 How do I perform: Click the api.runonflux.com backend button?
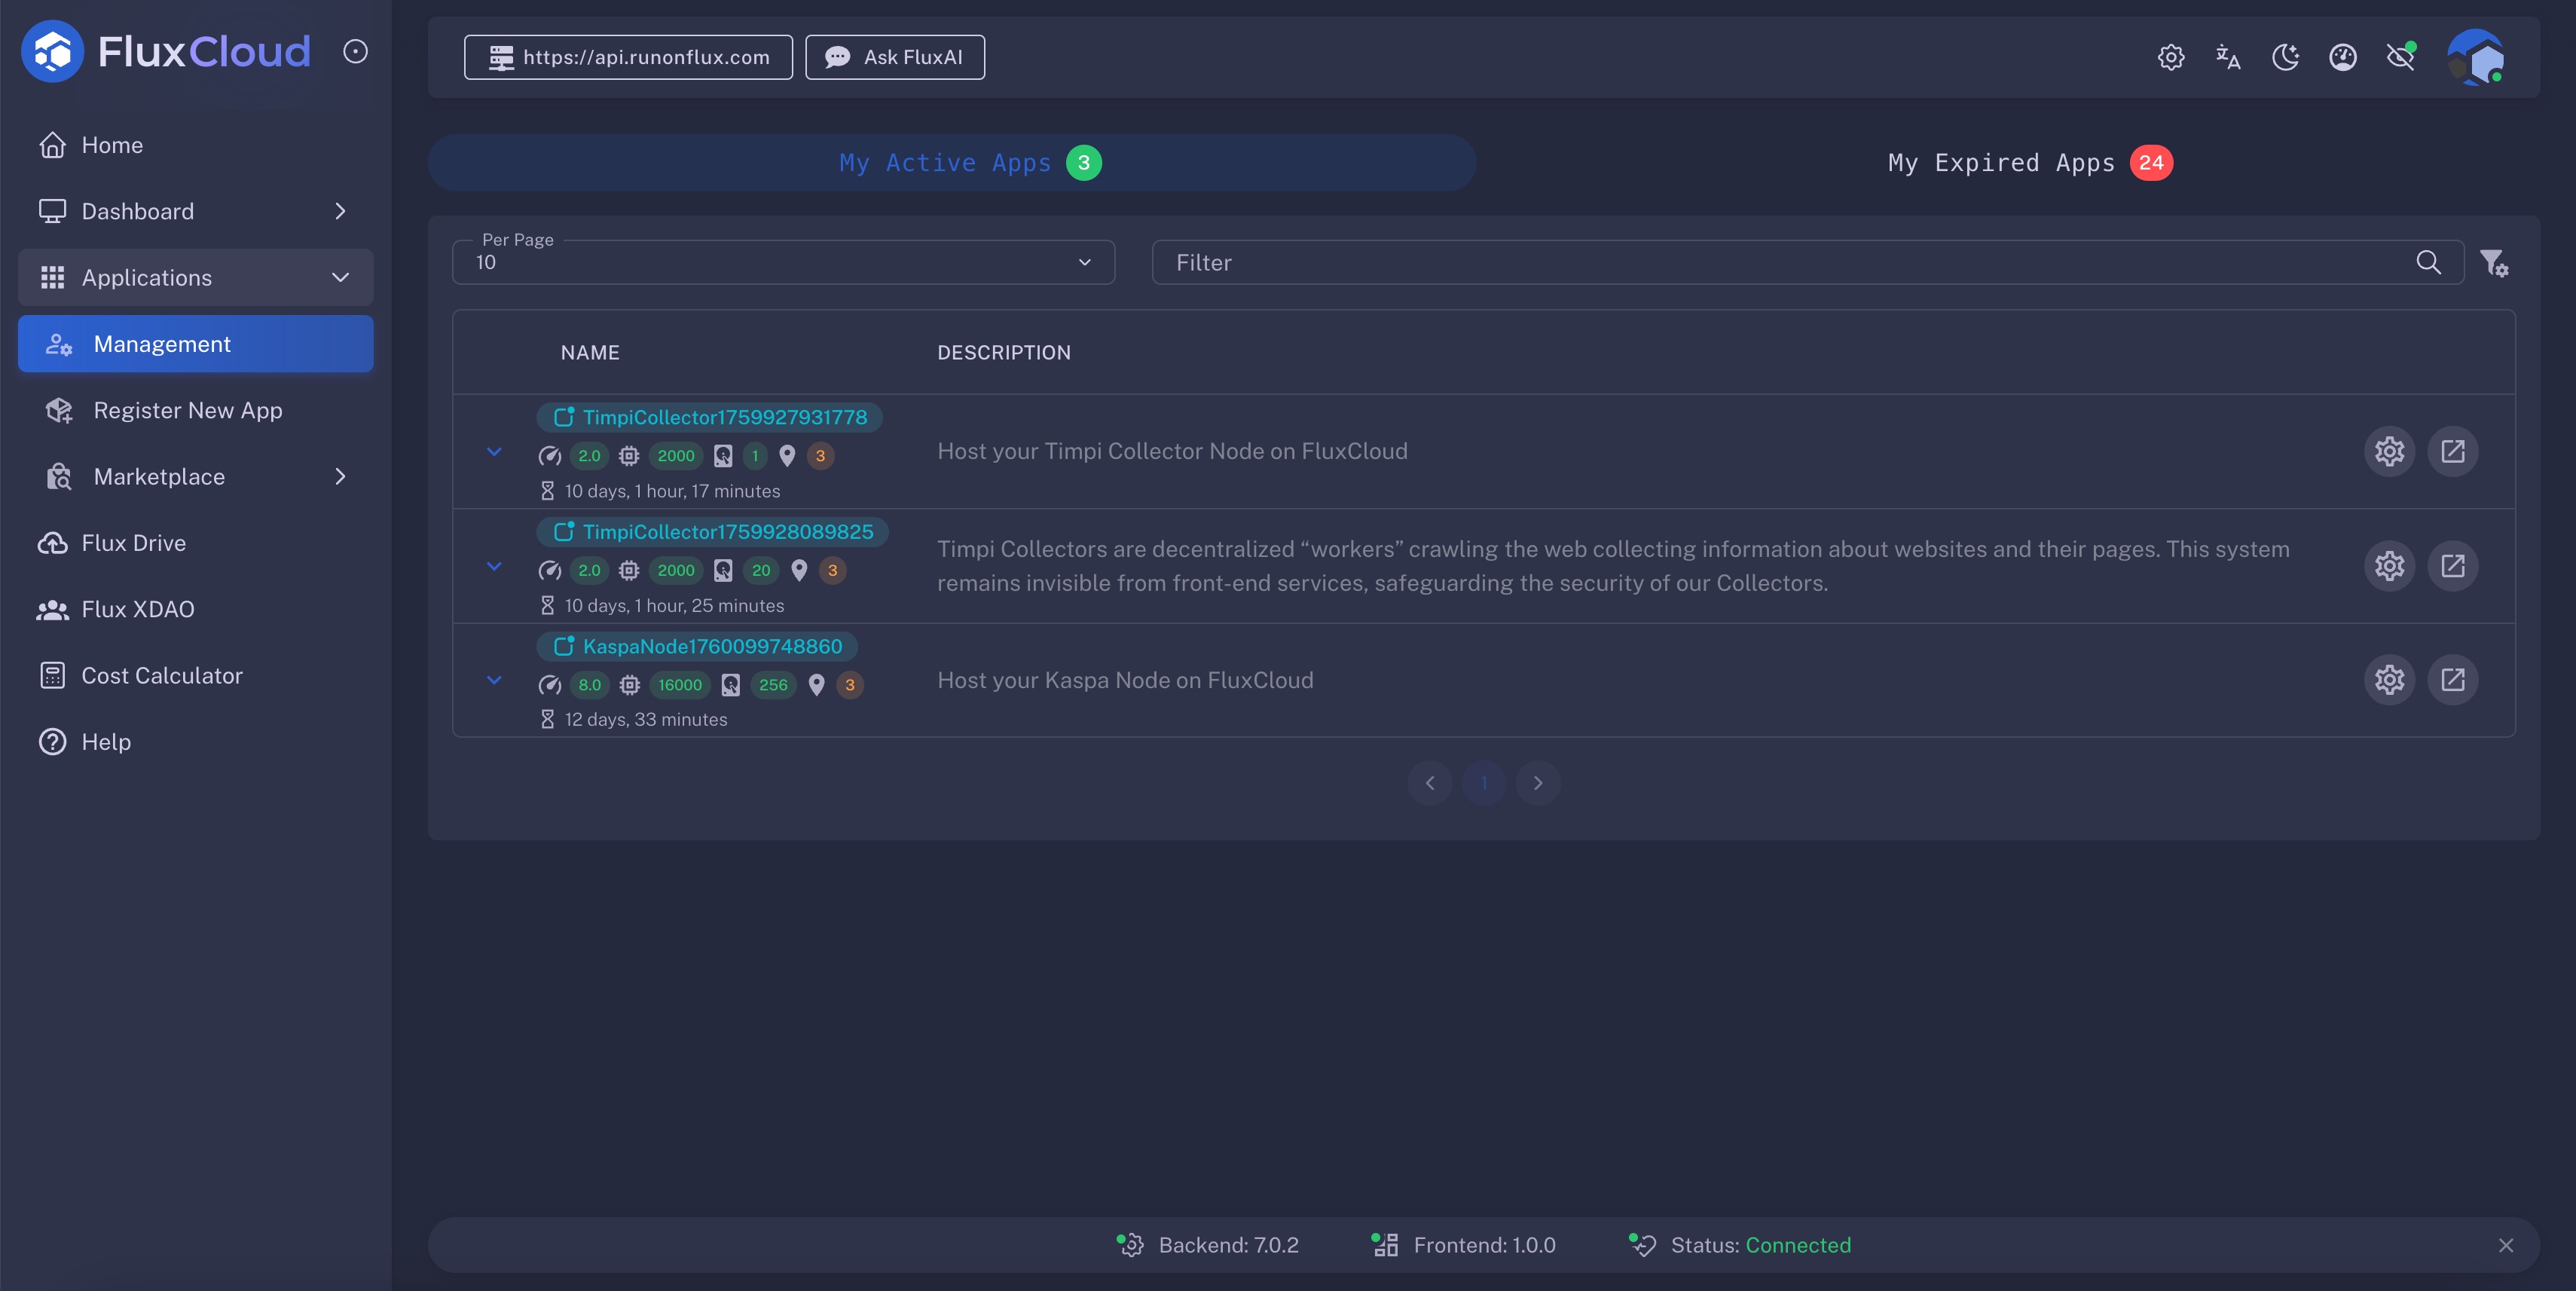[628, 57]
